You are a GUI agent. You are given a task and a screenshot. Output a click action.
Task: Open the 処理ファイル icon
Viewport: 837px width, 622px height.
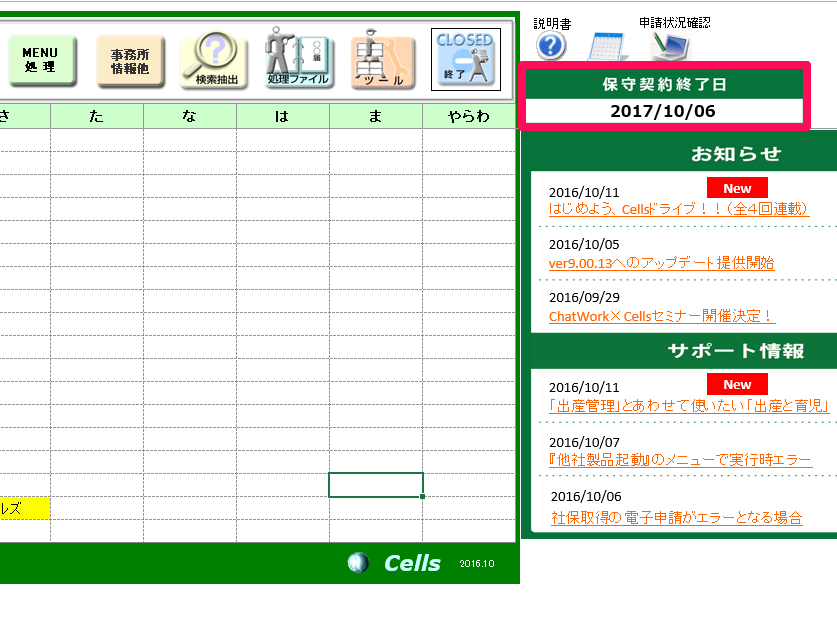point(298,60)
